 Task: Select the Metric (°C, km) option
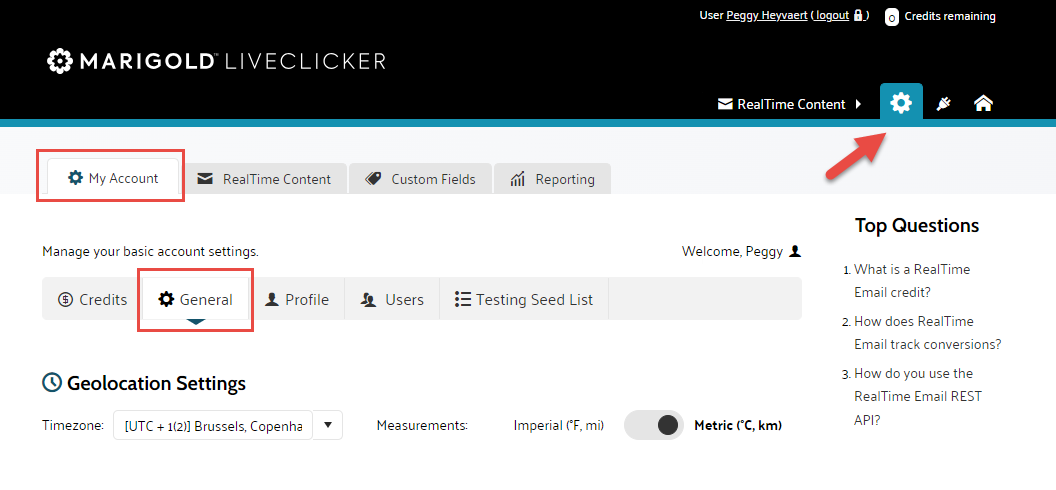(x=738, y=425)
